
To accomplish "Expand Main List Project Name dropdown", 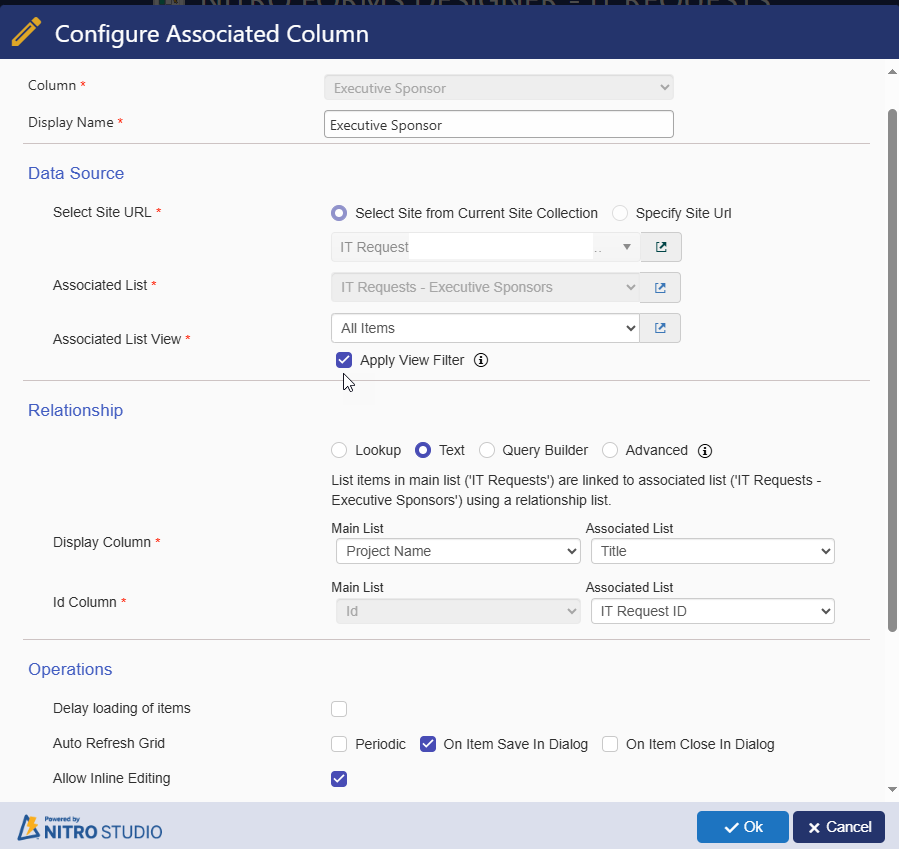I will 458,551.
